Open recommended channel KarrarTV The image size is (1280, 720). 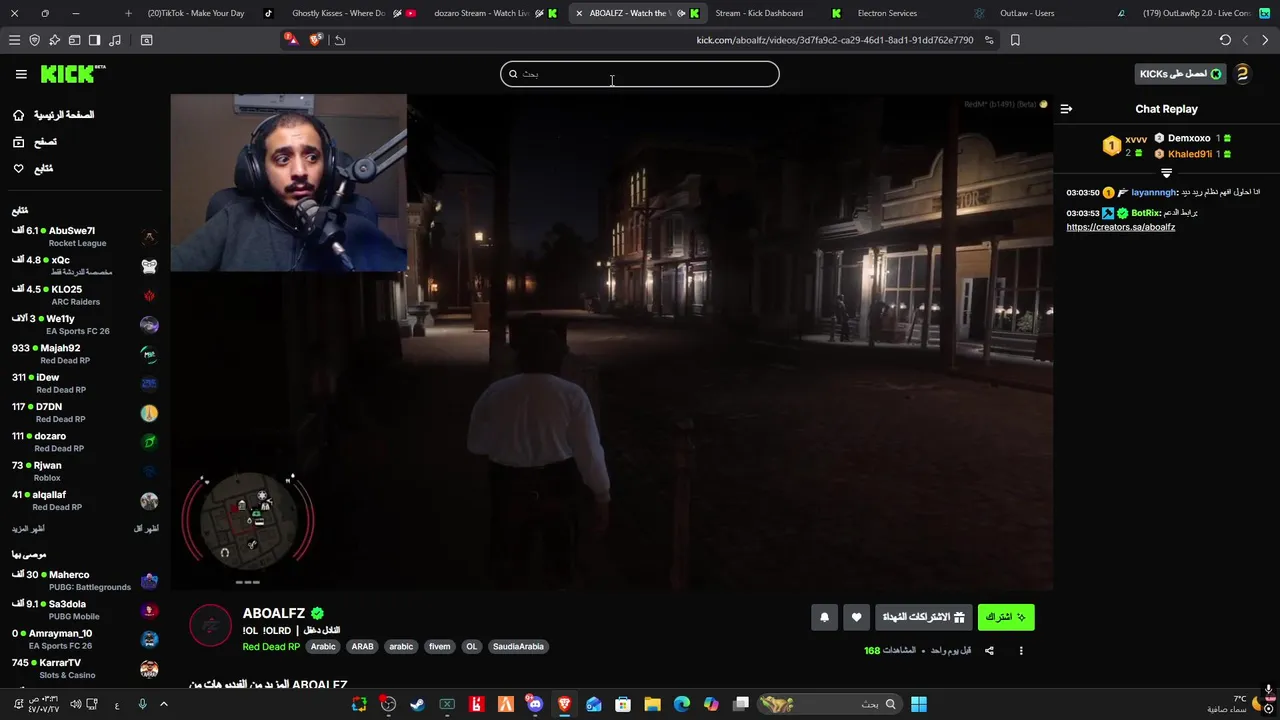tap(84, 668)
